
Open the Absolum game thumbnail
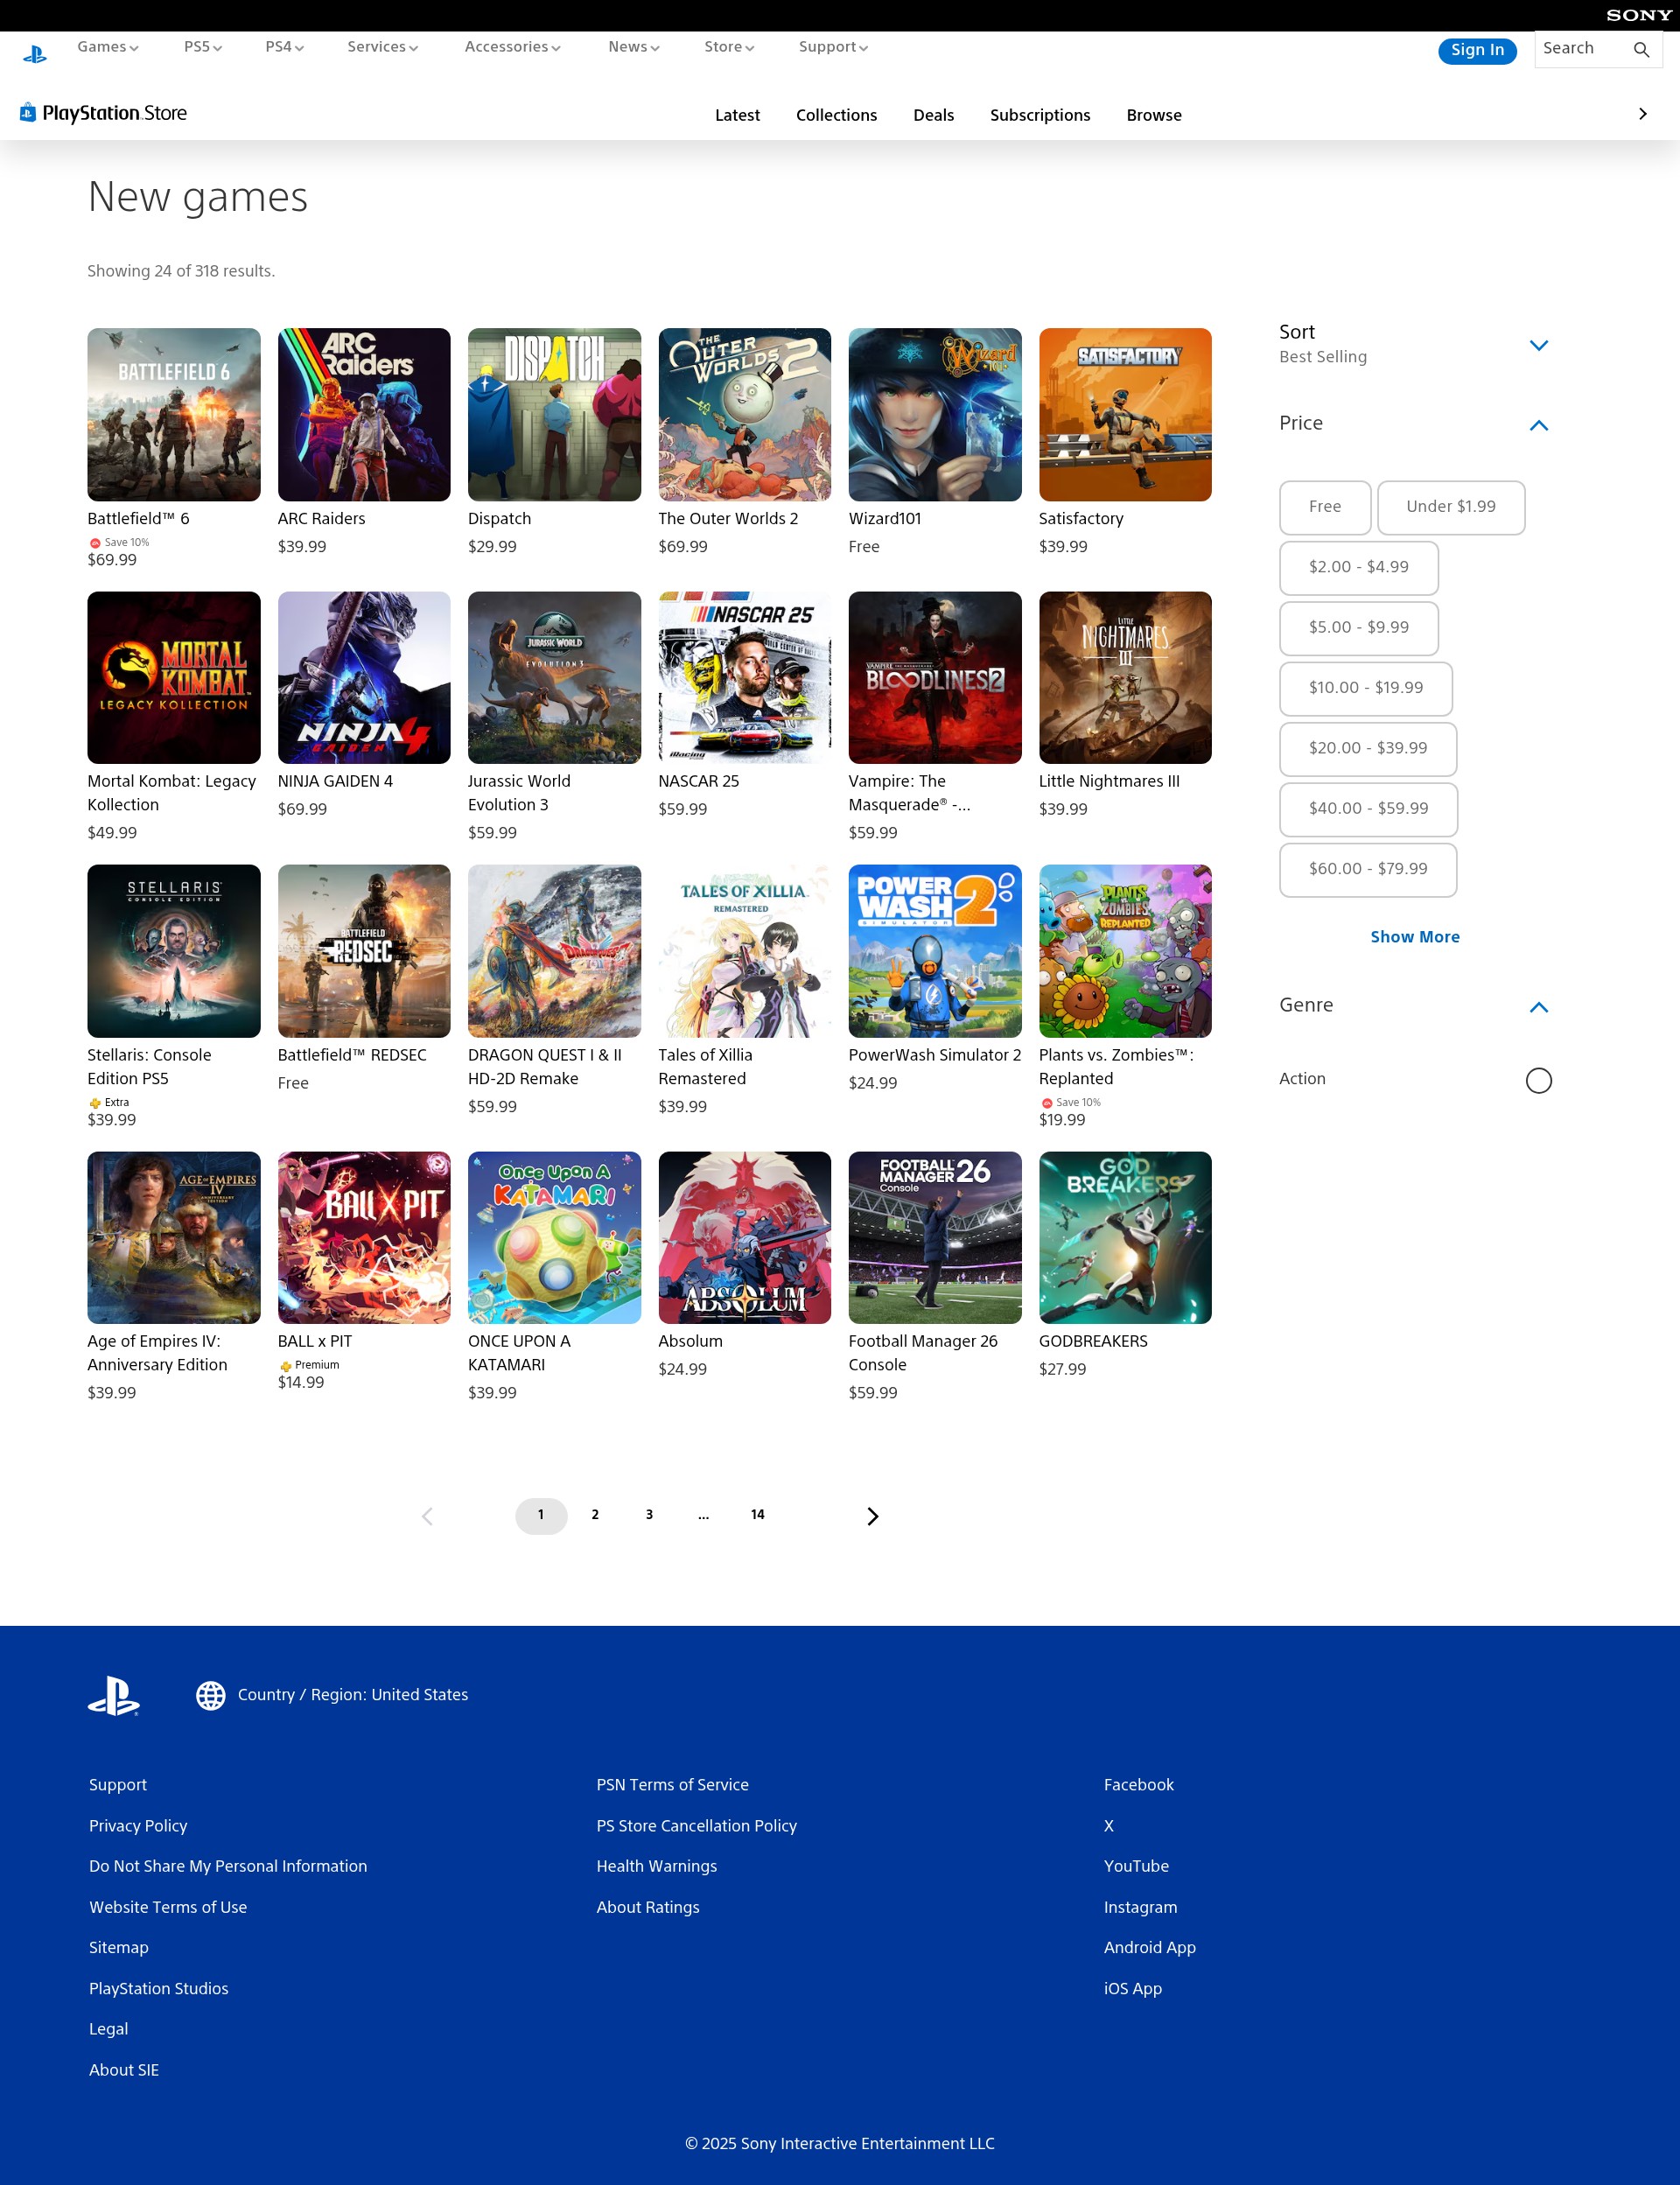click(x=745, y=1238)
